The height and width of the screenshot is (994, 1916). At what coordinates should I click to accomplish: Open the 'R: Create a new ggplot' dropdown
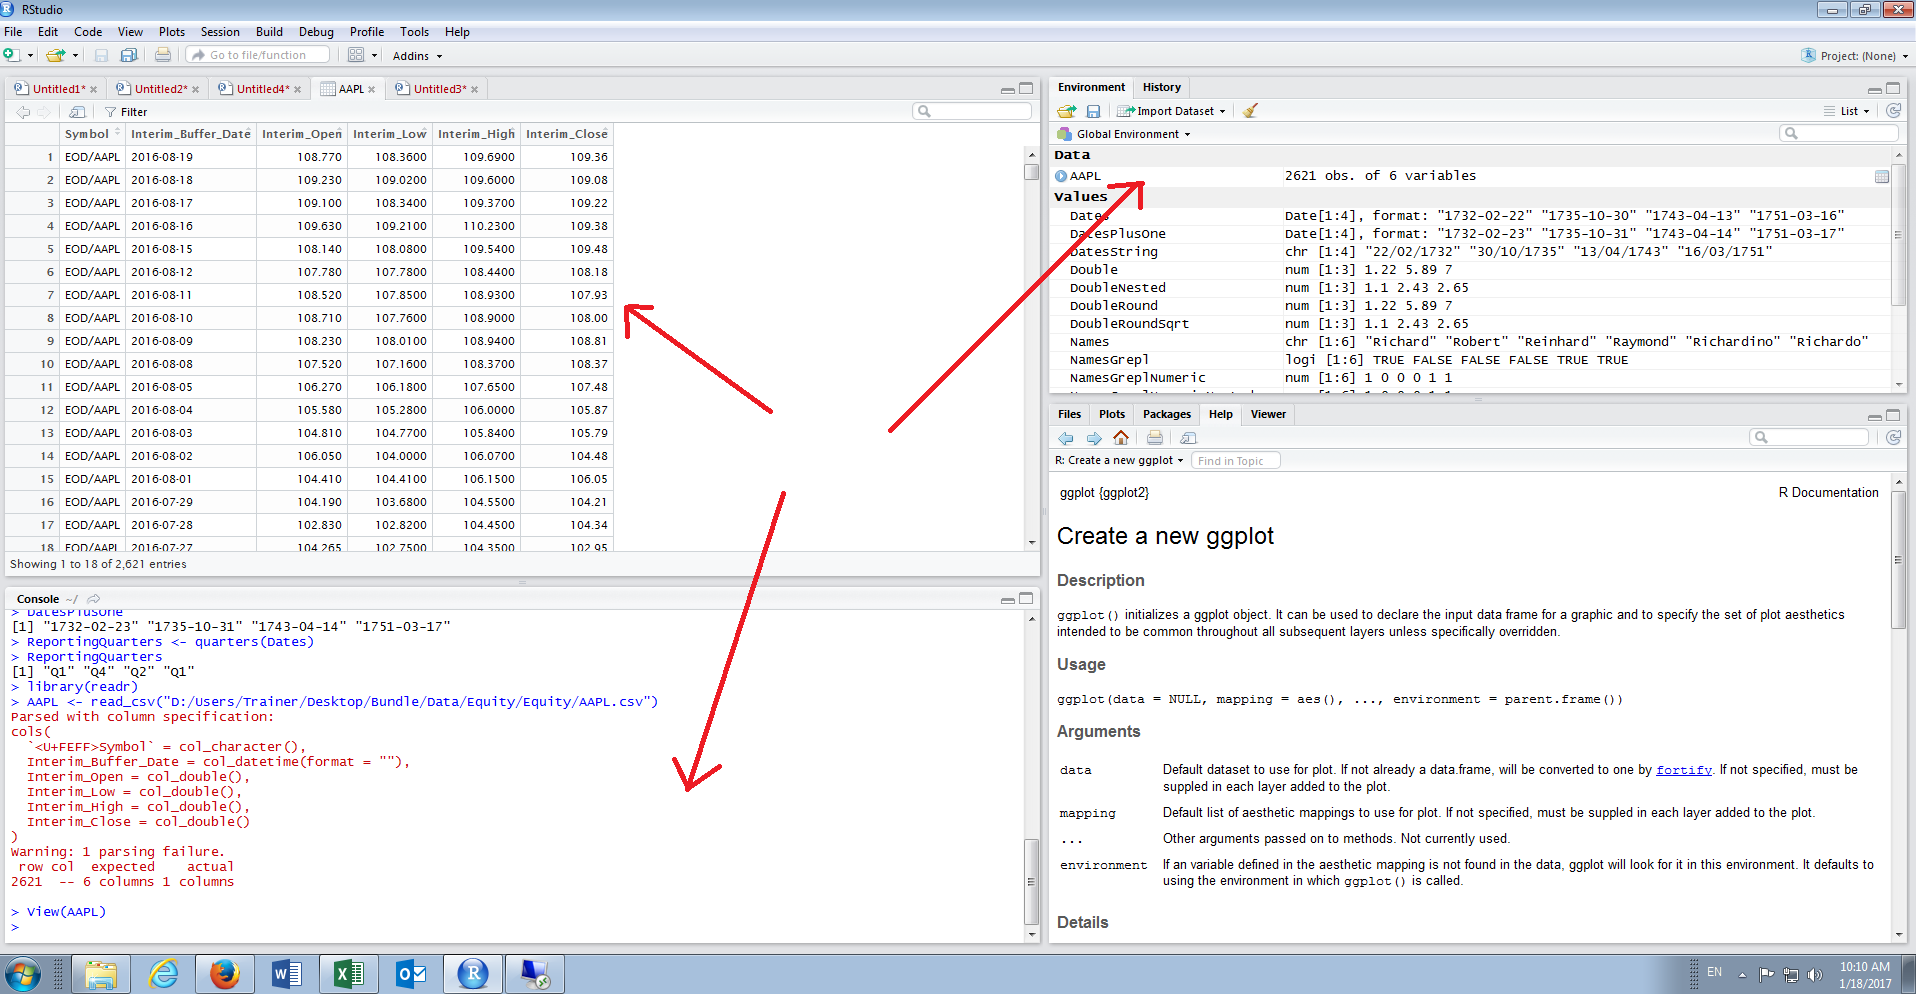(1119, 461)
